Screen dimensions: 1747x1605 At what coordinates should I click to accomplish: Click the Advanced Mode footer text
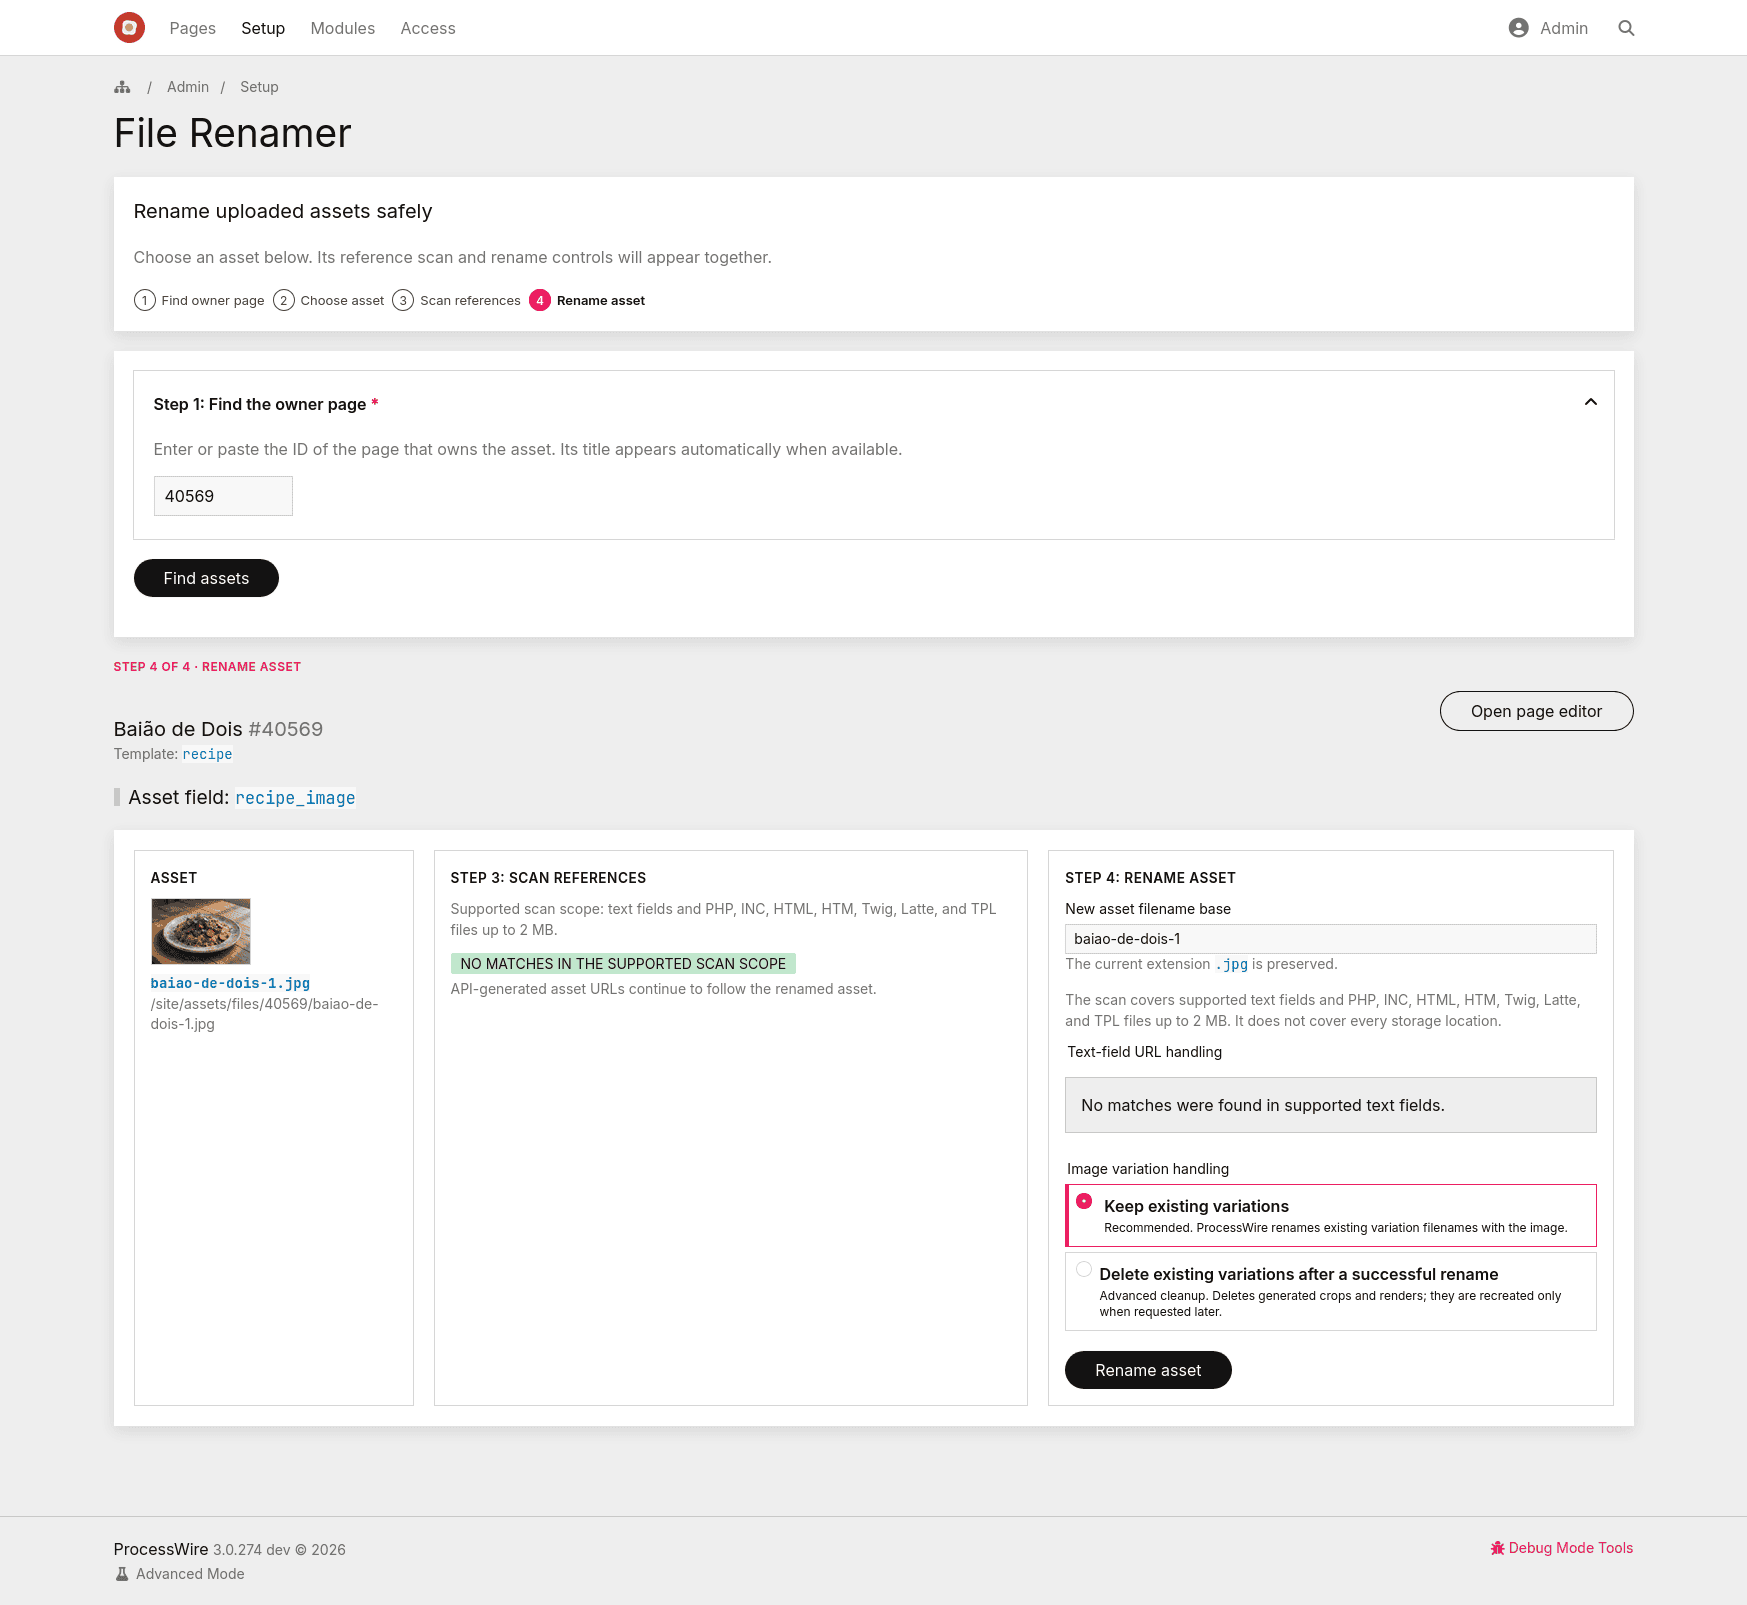click(190, 1574)
